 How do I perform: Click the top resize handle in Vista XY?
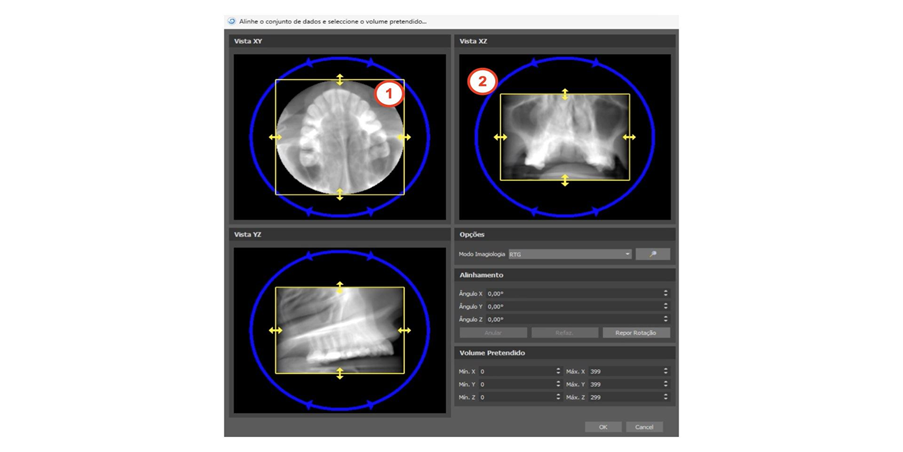click(x=340, y=79)
